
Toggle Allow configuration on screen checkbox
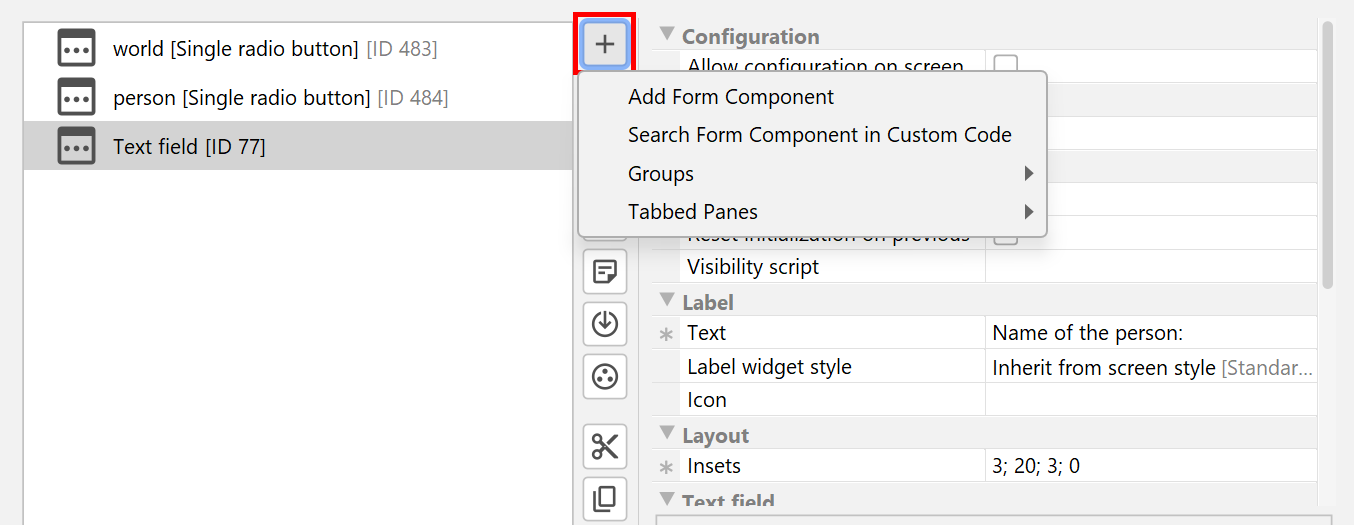(x=1005, y=66)
